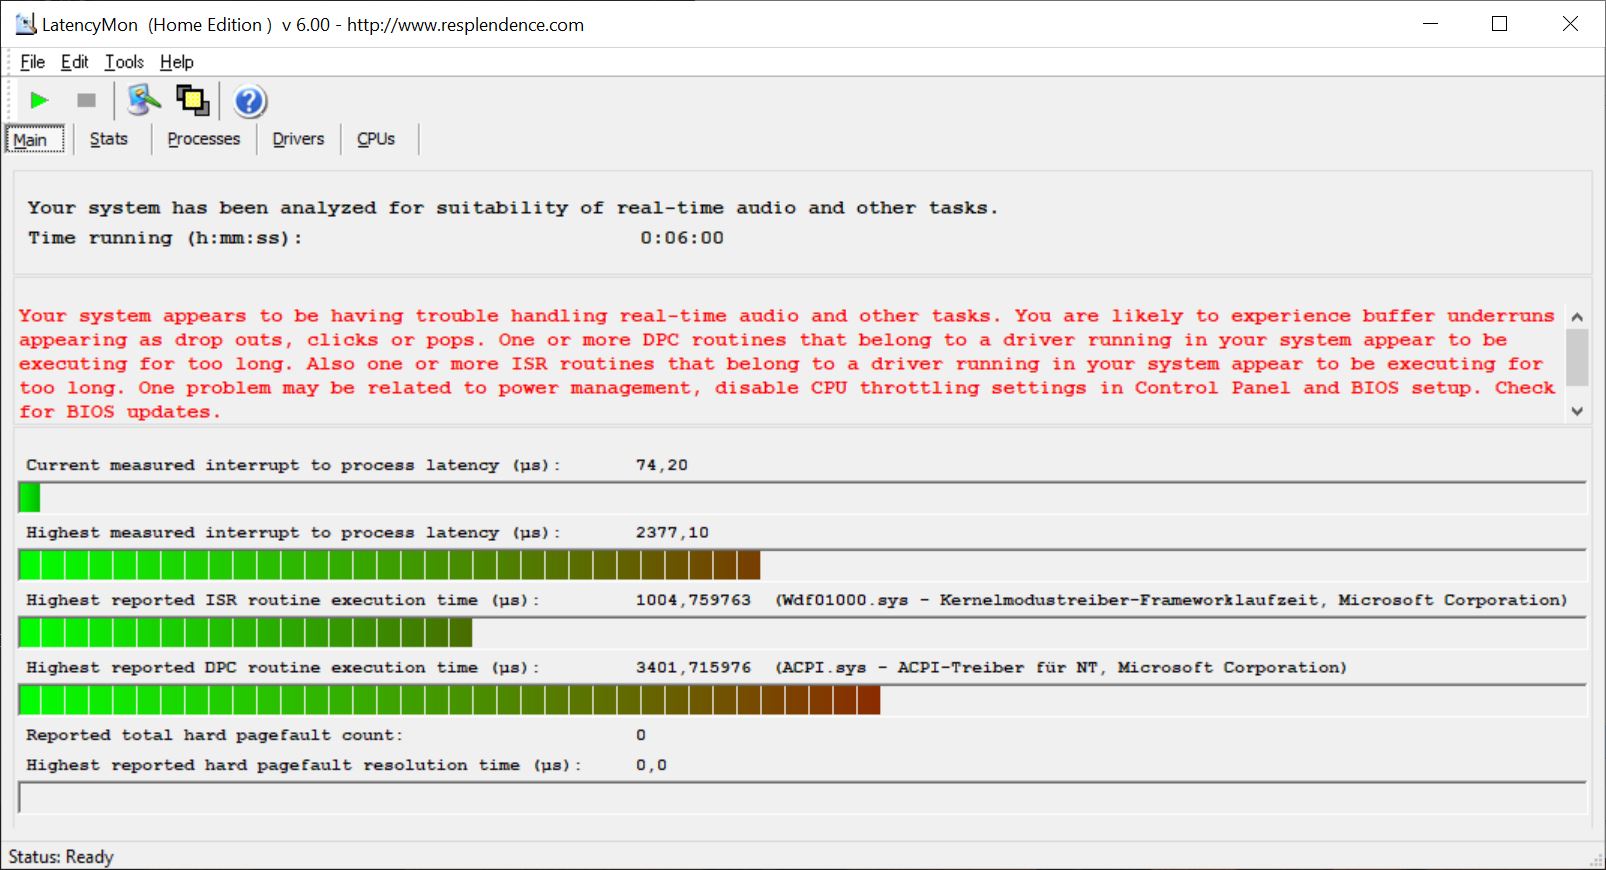Click the current latency progress bar
This screenshot has height=870, width=1606.
click(802, 497)
